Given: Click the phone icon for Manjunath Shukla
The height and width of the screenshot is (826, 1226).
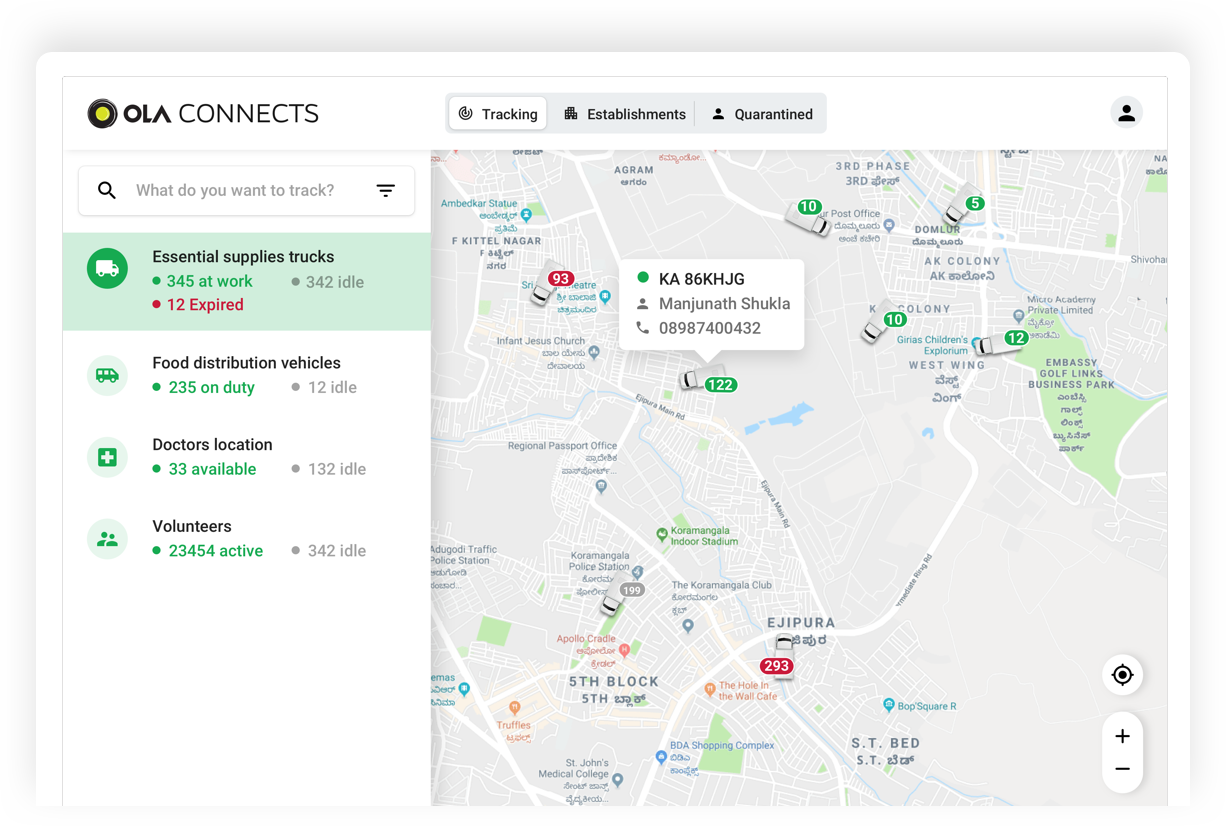Looking at the screenshot, I should click(x=642, y=327).
